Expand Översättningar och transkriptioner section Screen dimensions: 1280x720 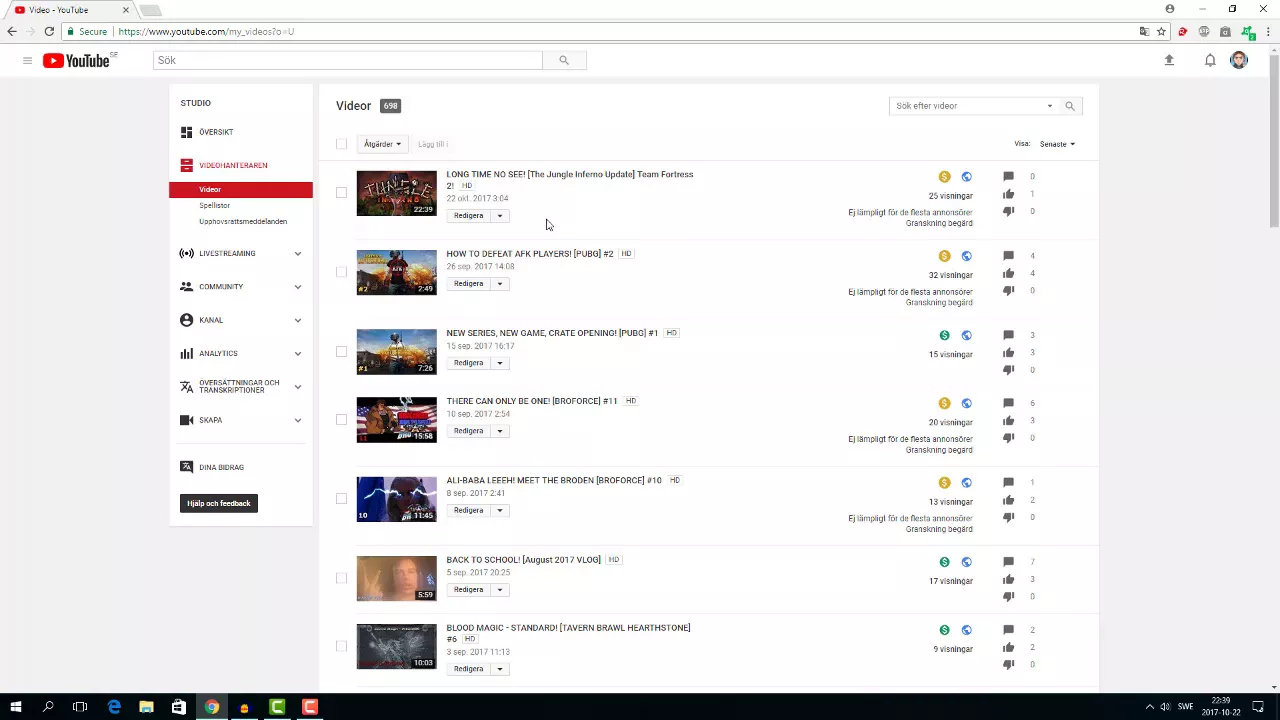297,387
